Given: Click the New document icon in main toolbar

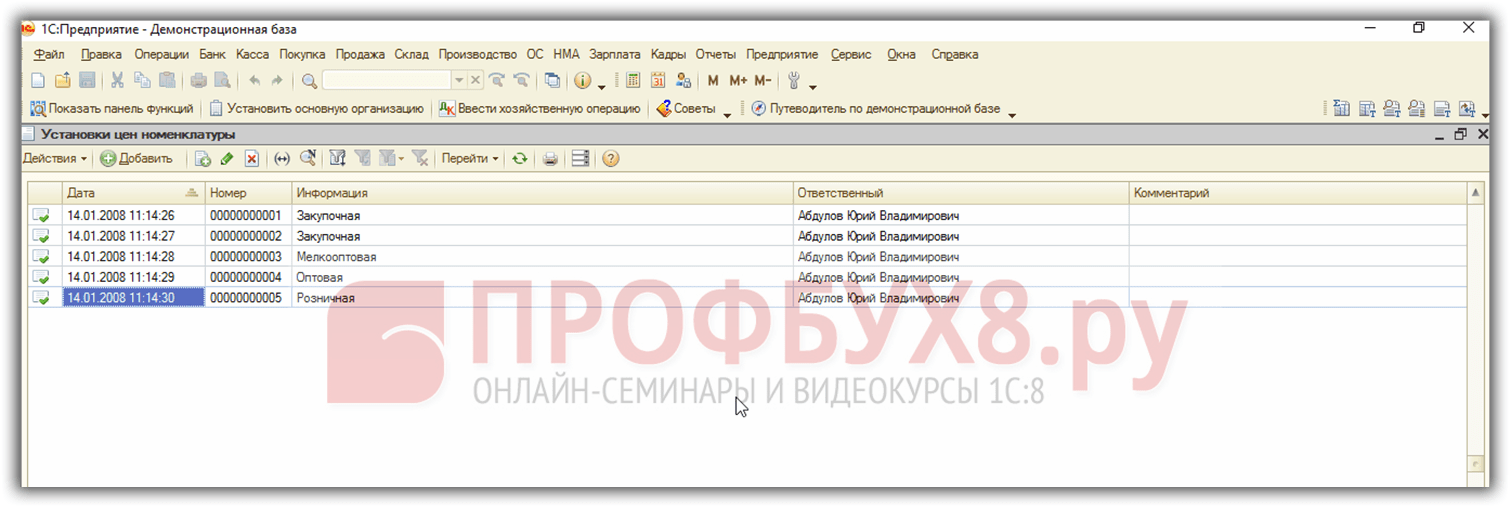Looking at the screenshot, I should click(37, 81).
